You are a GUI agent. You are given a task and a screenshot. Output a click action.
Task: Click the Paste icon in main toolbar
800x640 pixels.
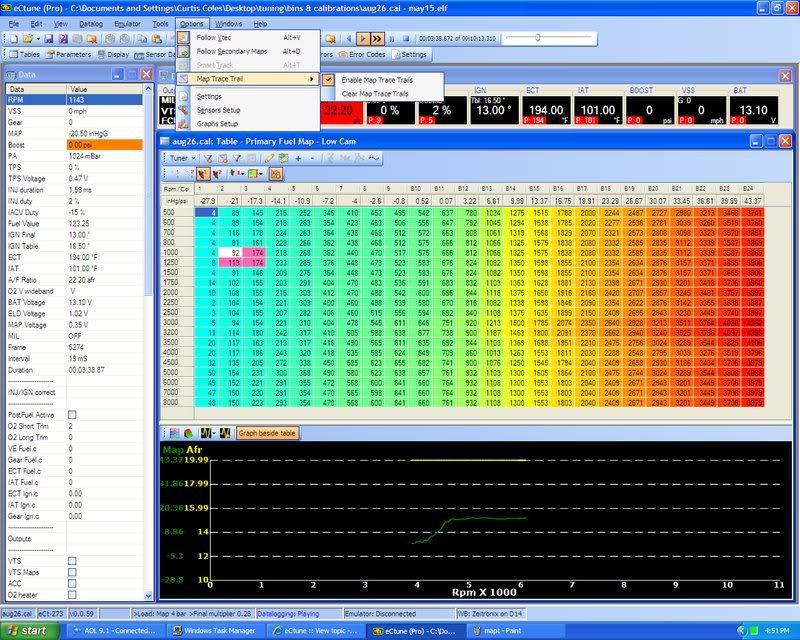pyautogui.click(x=157, y=39)
